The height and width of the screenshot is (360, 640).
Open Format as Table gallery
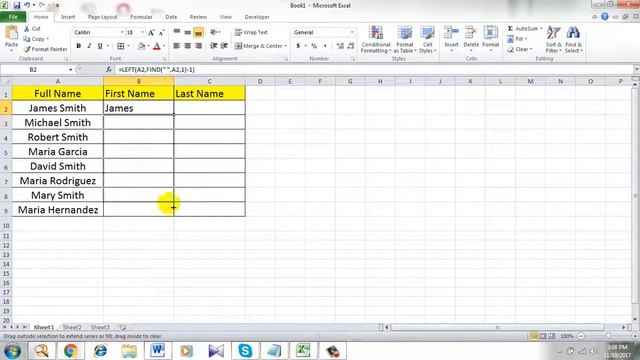click(405, 40)
